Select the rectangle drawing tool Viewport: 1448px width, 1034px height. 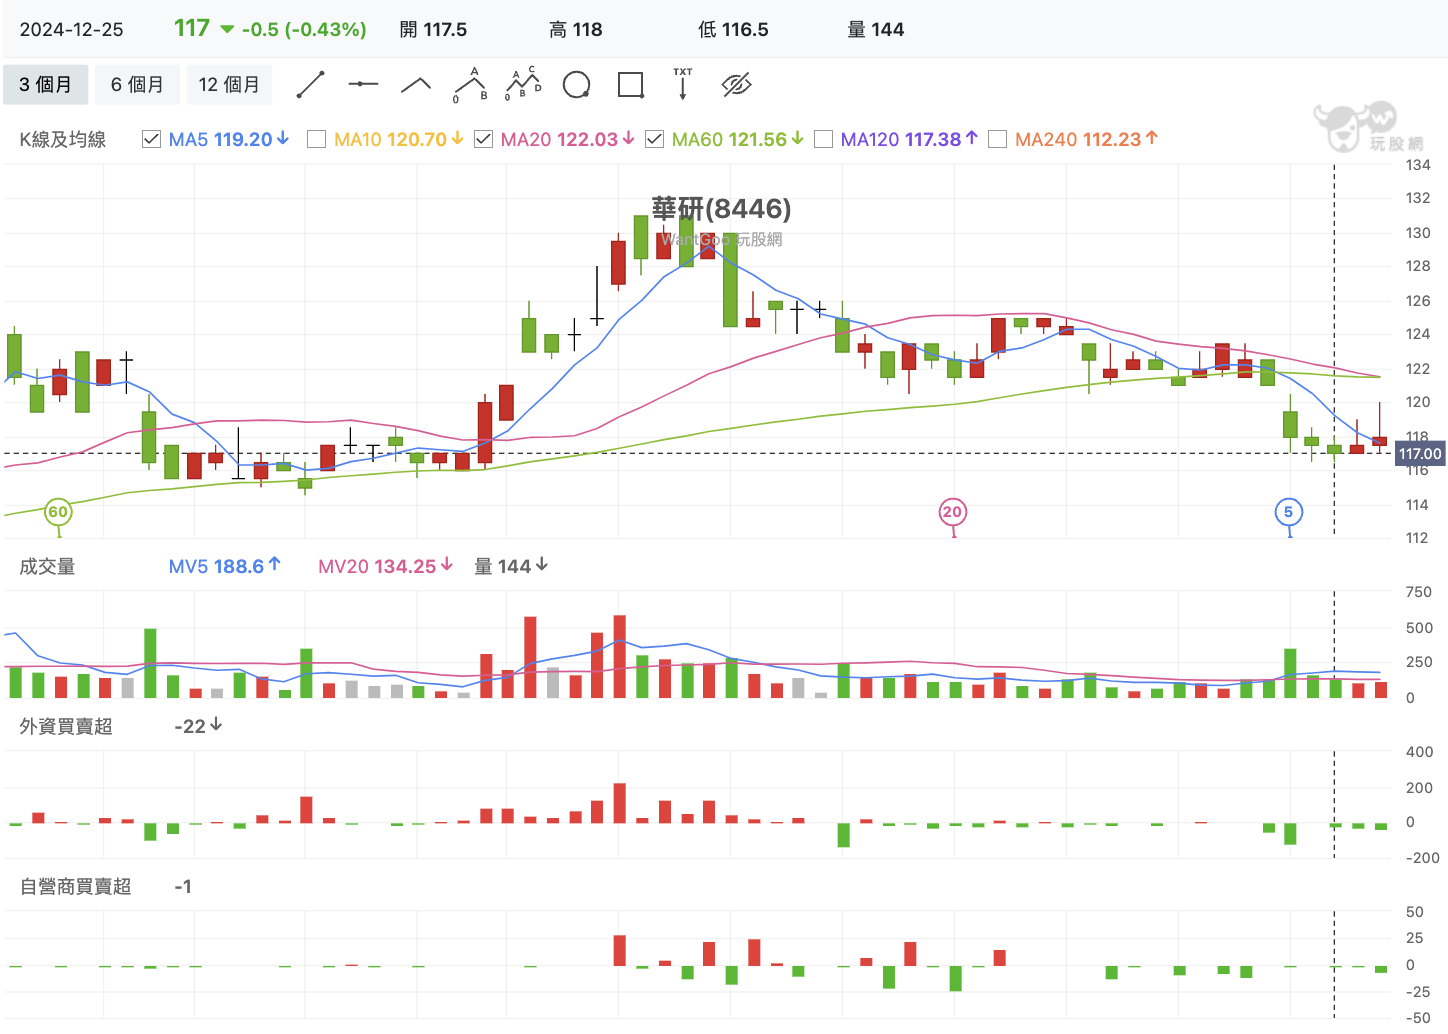(x=630, y=85)
